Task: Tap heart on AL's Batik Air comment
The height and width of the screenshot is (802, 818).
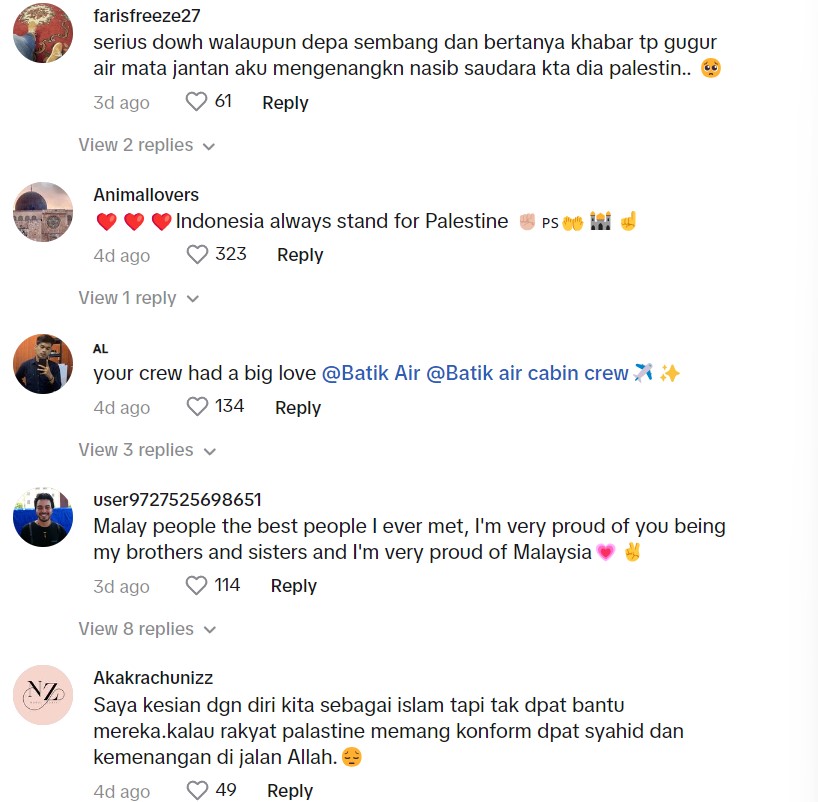Action: 197,407
